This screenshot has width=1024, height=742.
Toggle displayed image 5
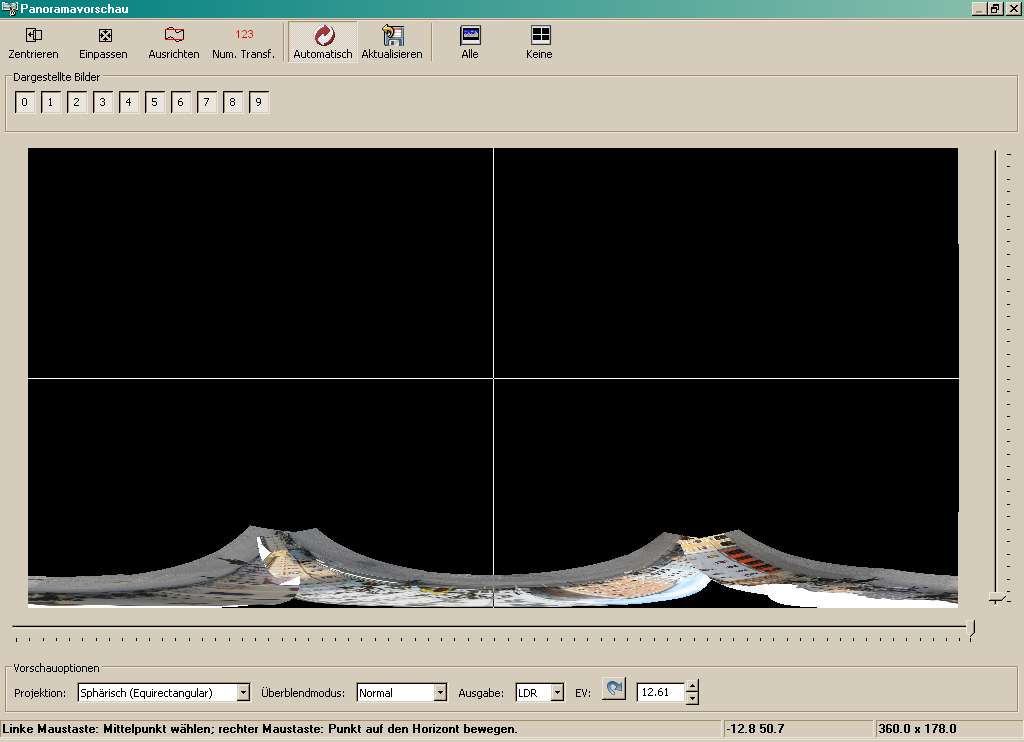155,102
